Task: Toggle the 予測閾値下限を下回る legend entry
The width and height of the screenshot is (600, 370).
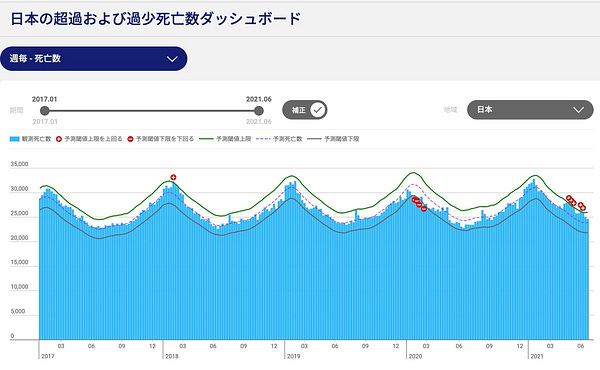Action: tap(161, 139)
